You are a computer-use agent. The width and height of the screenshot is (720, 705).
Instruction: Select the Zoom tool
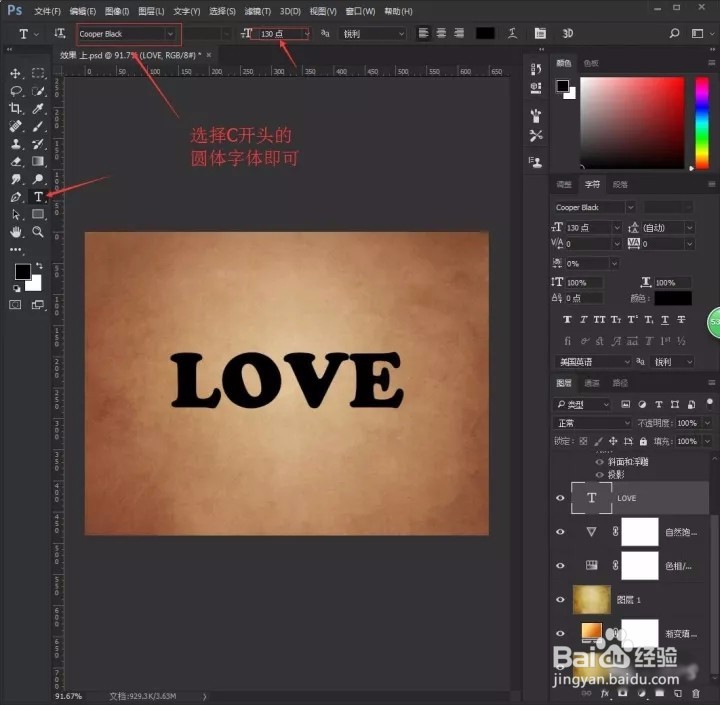[x=38, y=232]
